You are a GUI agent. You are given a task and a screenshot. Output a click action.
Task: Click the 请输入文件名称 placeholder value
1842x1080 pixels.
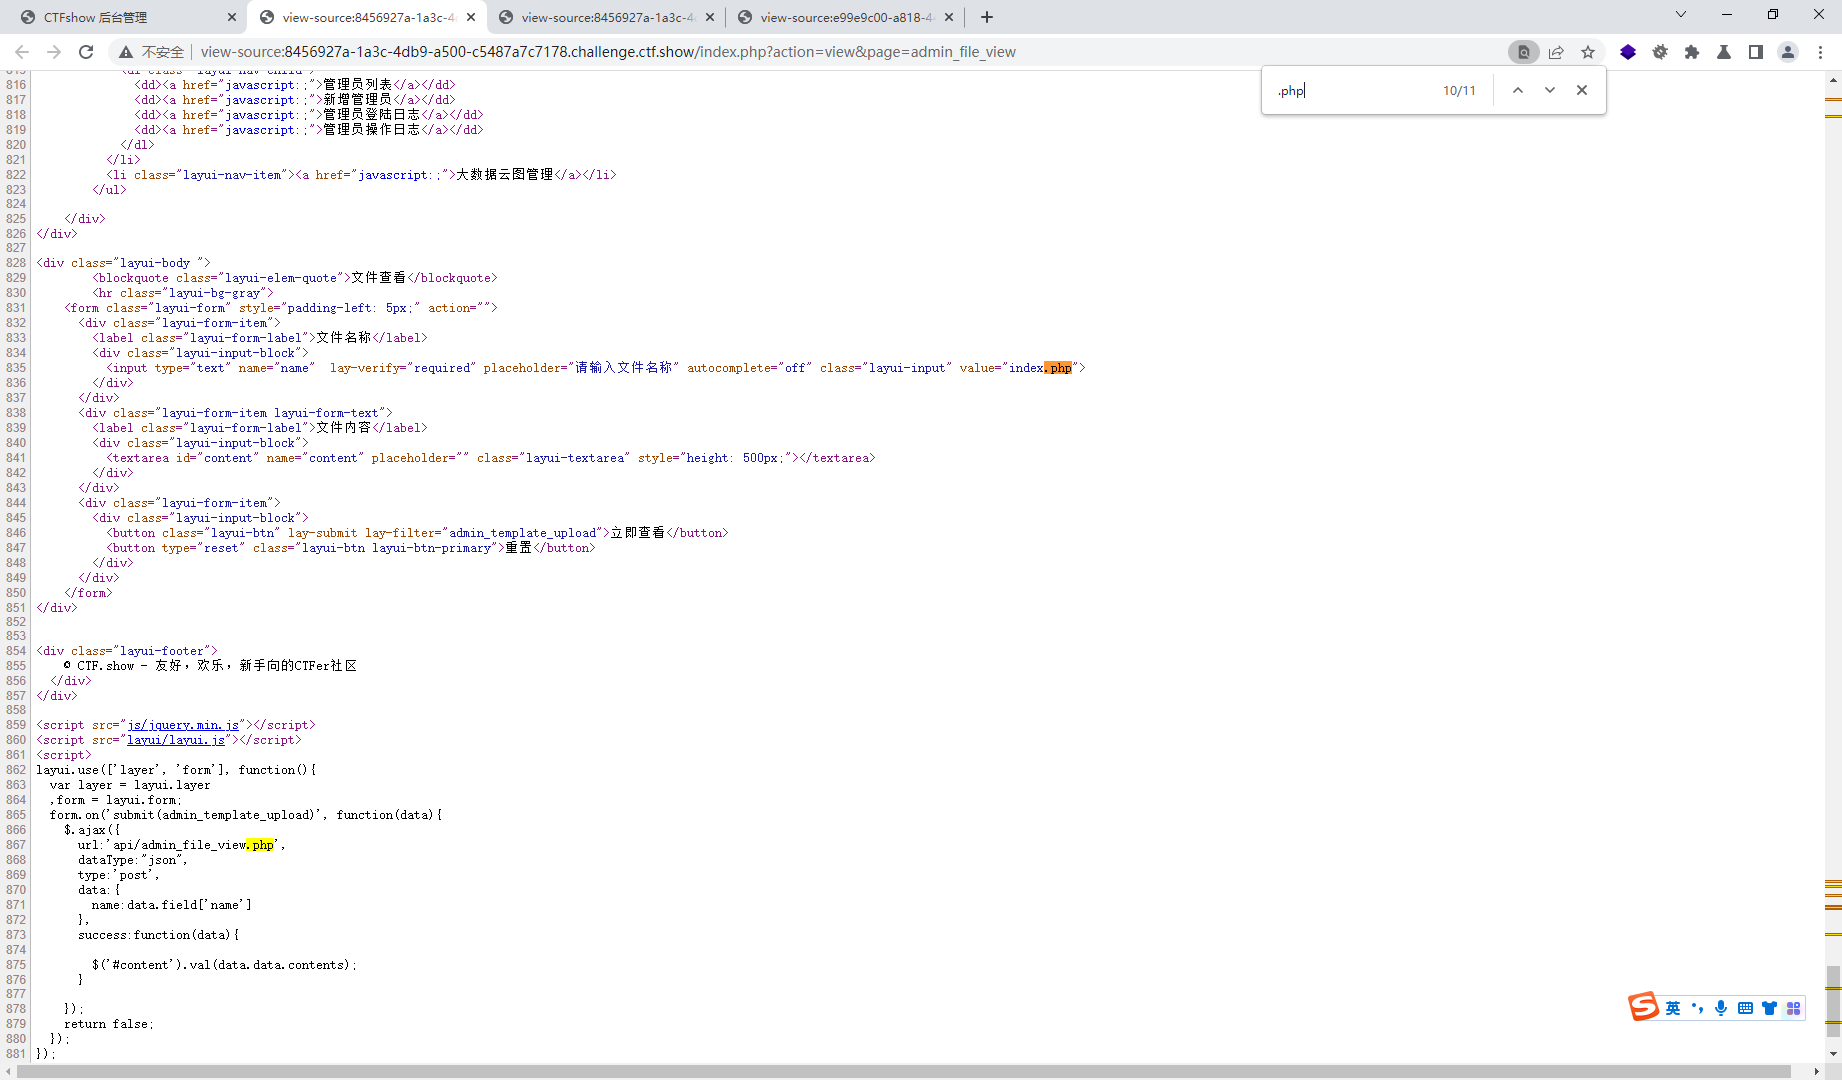(624, 368)
